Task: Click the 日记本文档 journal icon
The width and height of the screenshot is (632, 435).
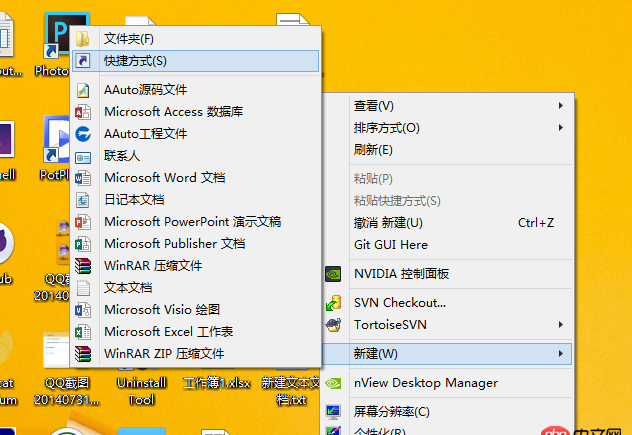Action: tap(83, 200)
